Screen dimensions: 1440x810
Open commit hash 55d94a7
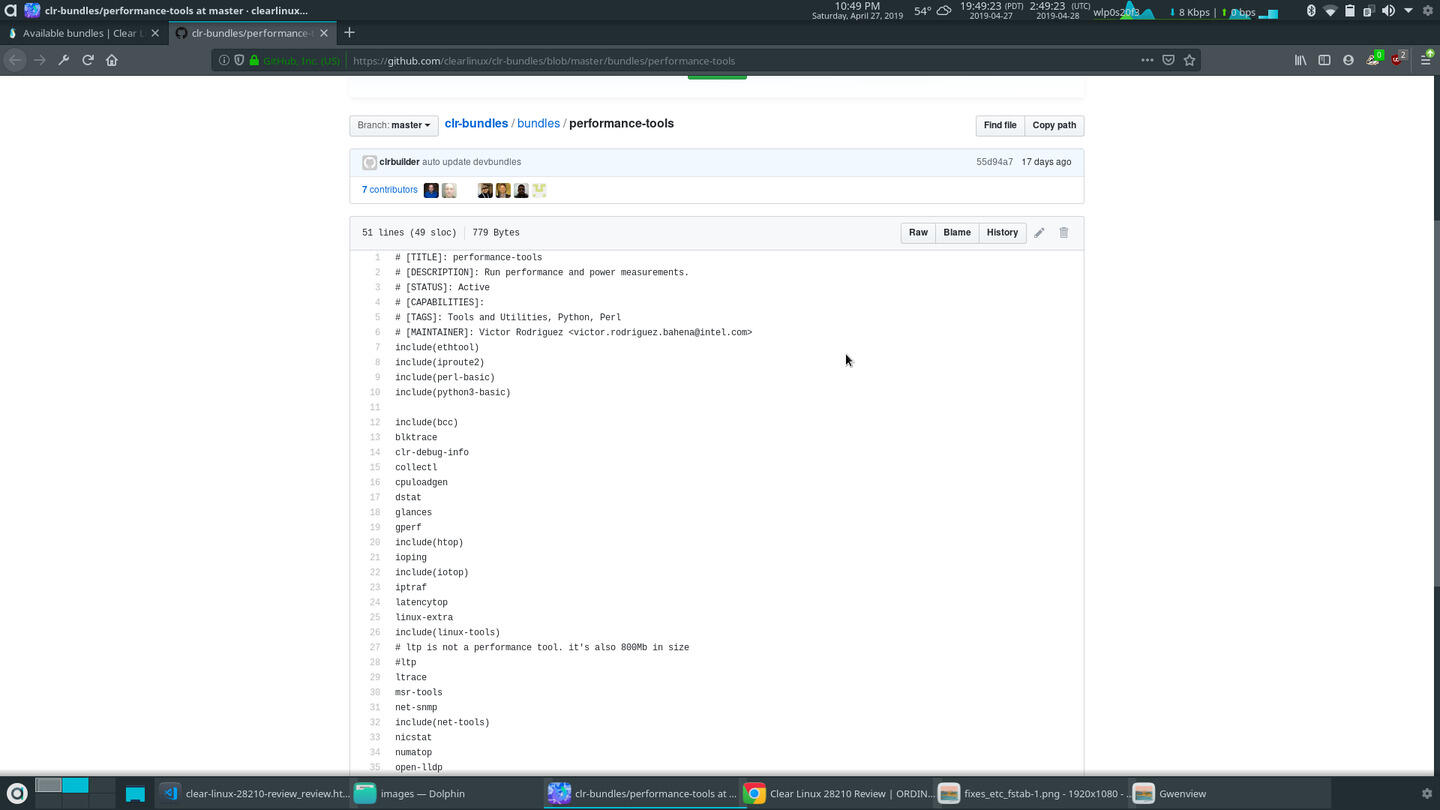coord(994,162)
